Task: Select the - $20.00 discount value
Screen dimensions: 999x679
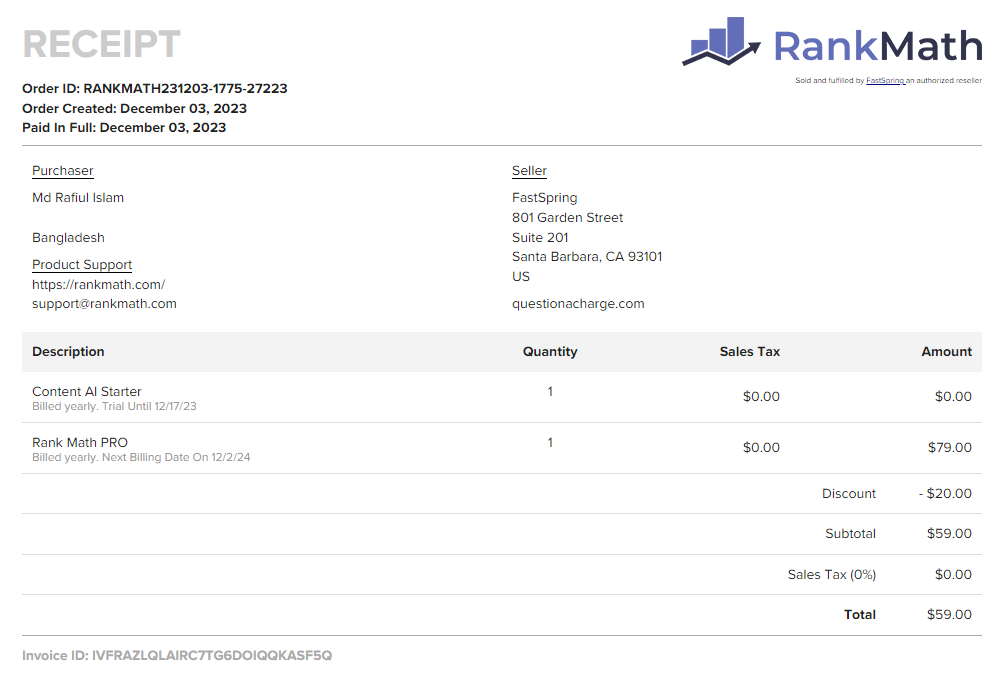Action: coord(945,494)
